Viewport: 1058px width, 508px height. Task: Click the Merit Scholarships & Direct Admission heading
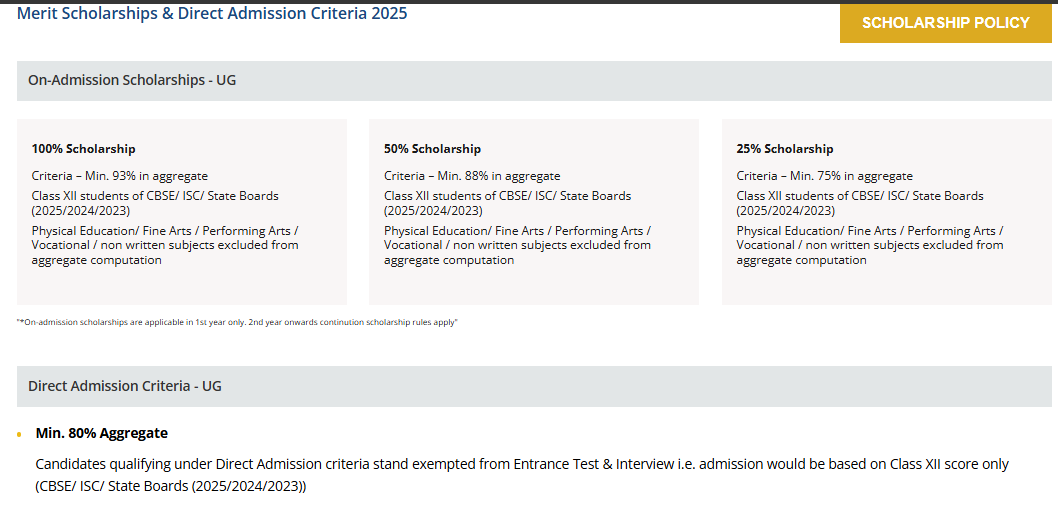pyautogui.click(x=212, y=13)
